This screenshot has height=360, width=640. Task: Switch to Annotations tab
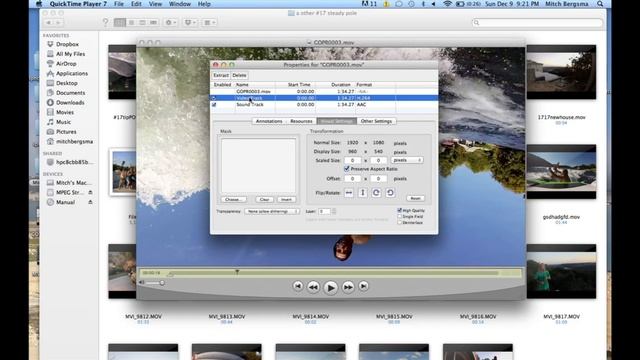point(269,121)
